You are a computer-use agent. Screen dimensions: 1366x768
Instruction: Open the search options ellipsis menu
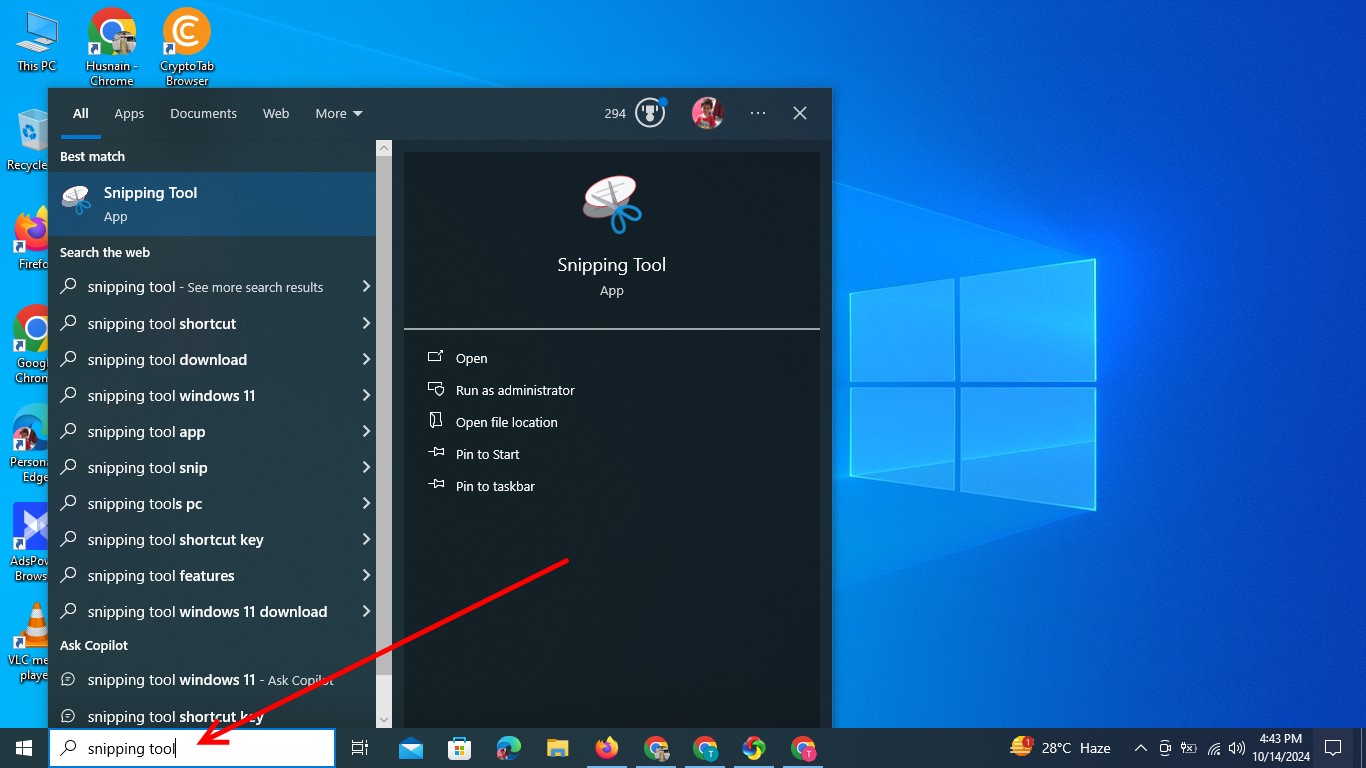coord(758,113)
